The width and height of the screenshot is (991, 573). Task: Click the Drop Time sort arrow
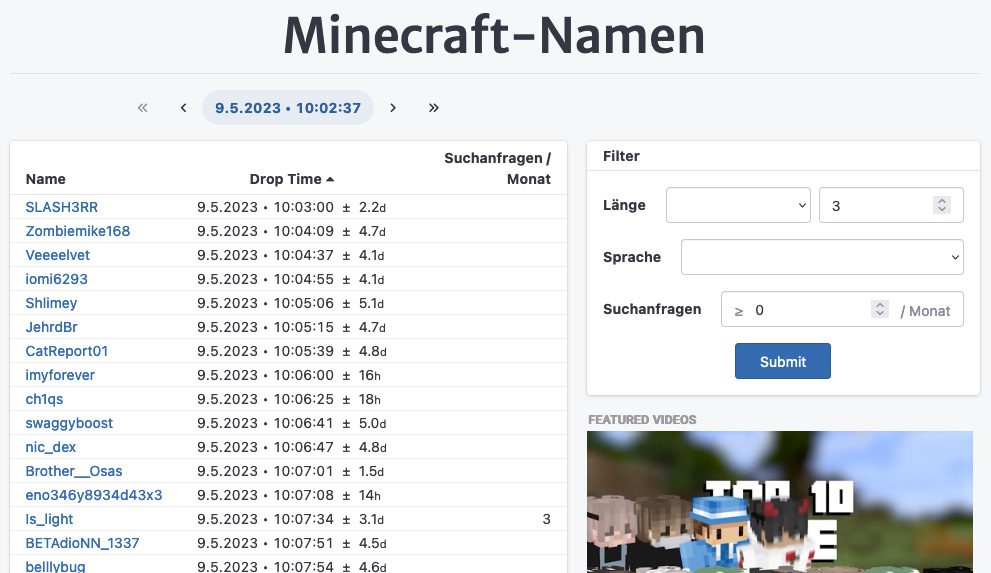pos(330,179)
